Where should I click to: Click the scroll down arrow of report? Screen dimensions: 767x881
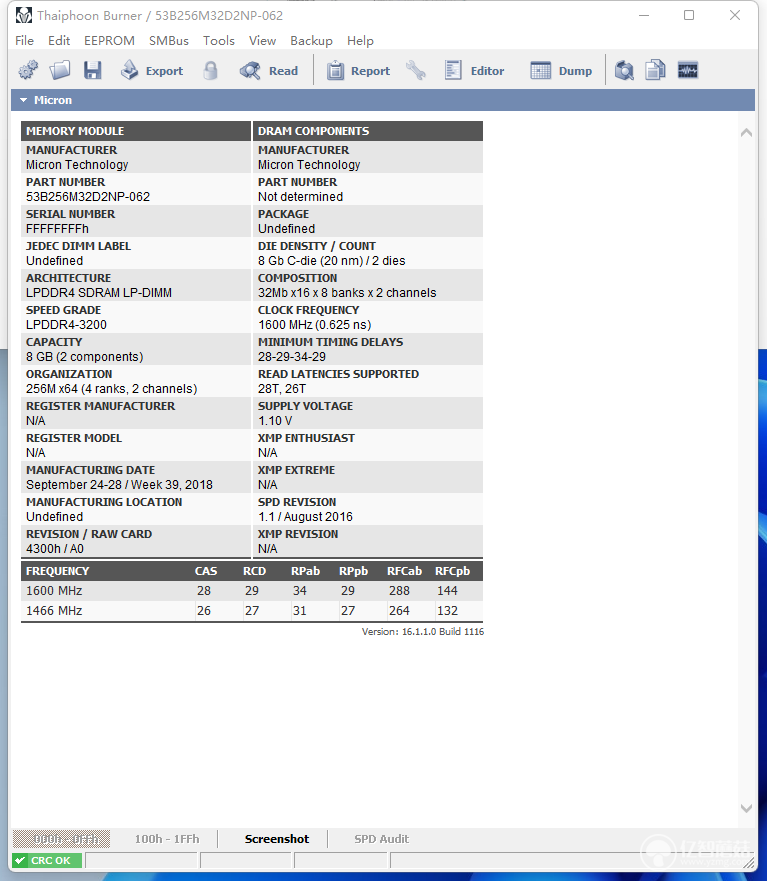pos(746,809)
